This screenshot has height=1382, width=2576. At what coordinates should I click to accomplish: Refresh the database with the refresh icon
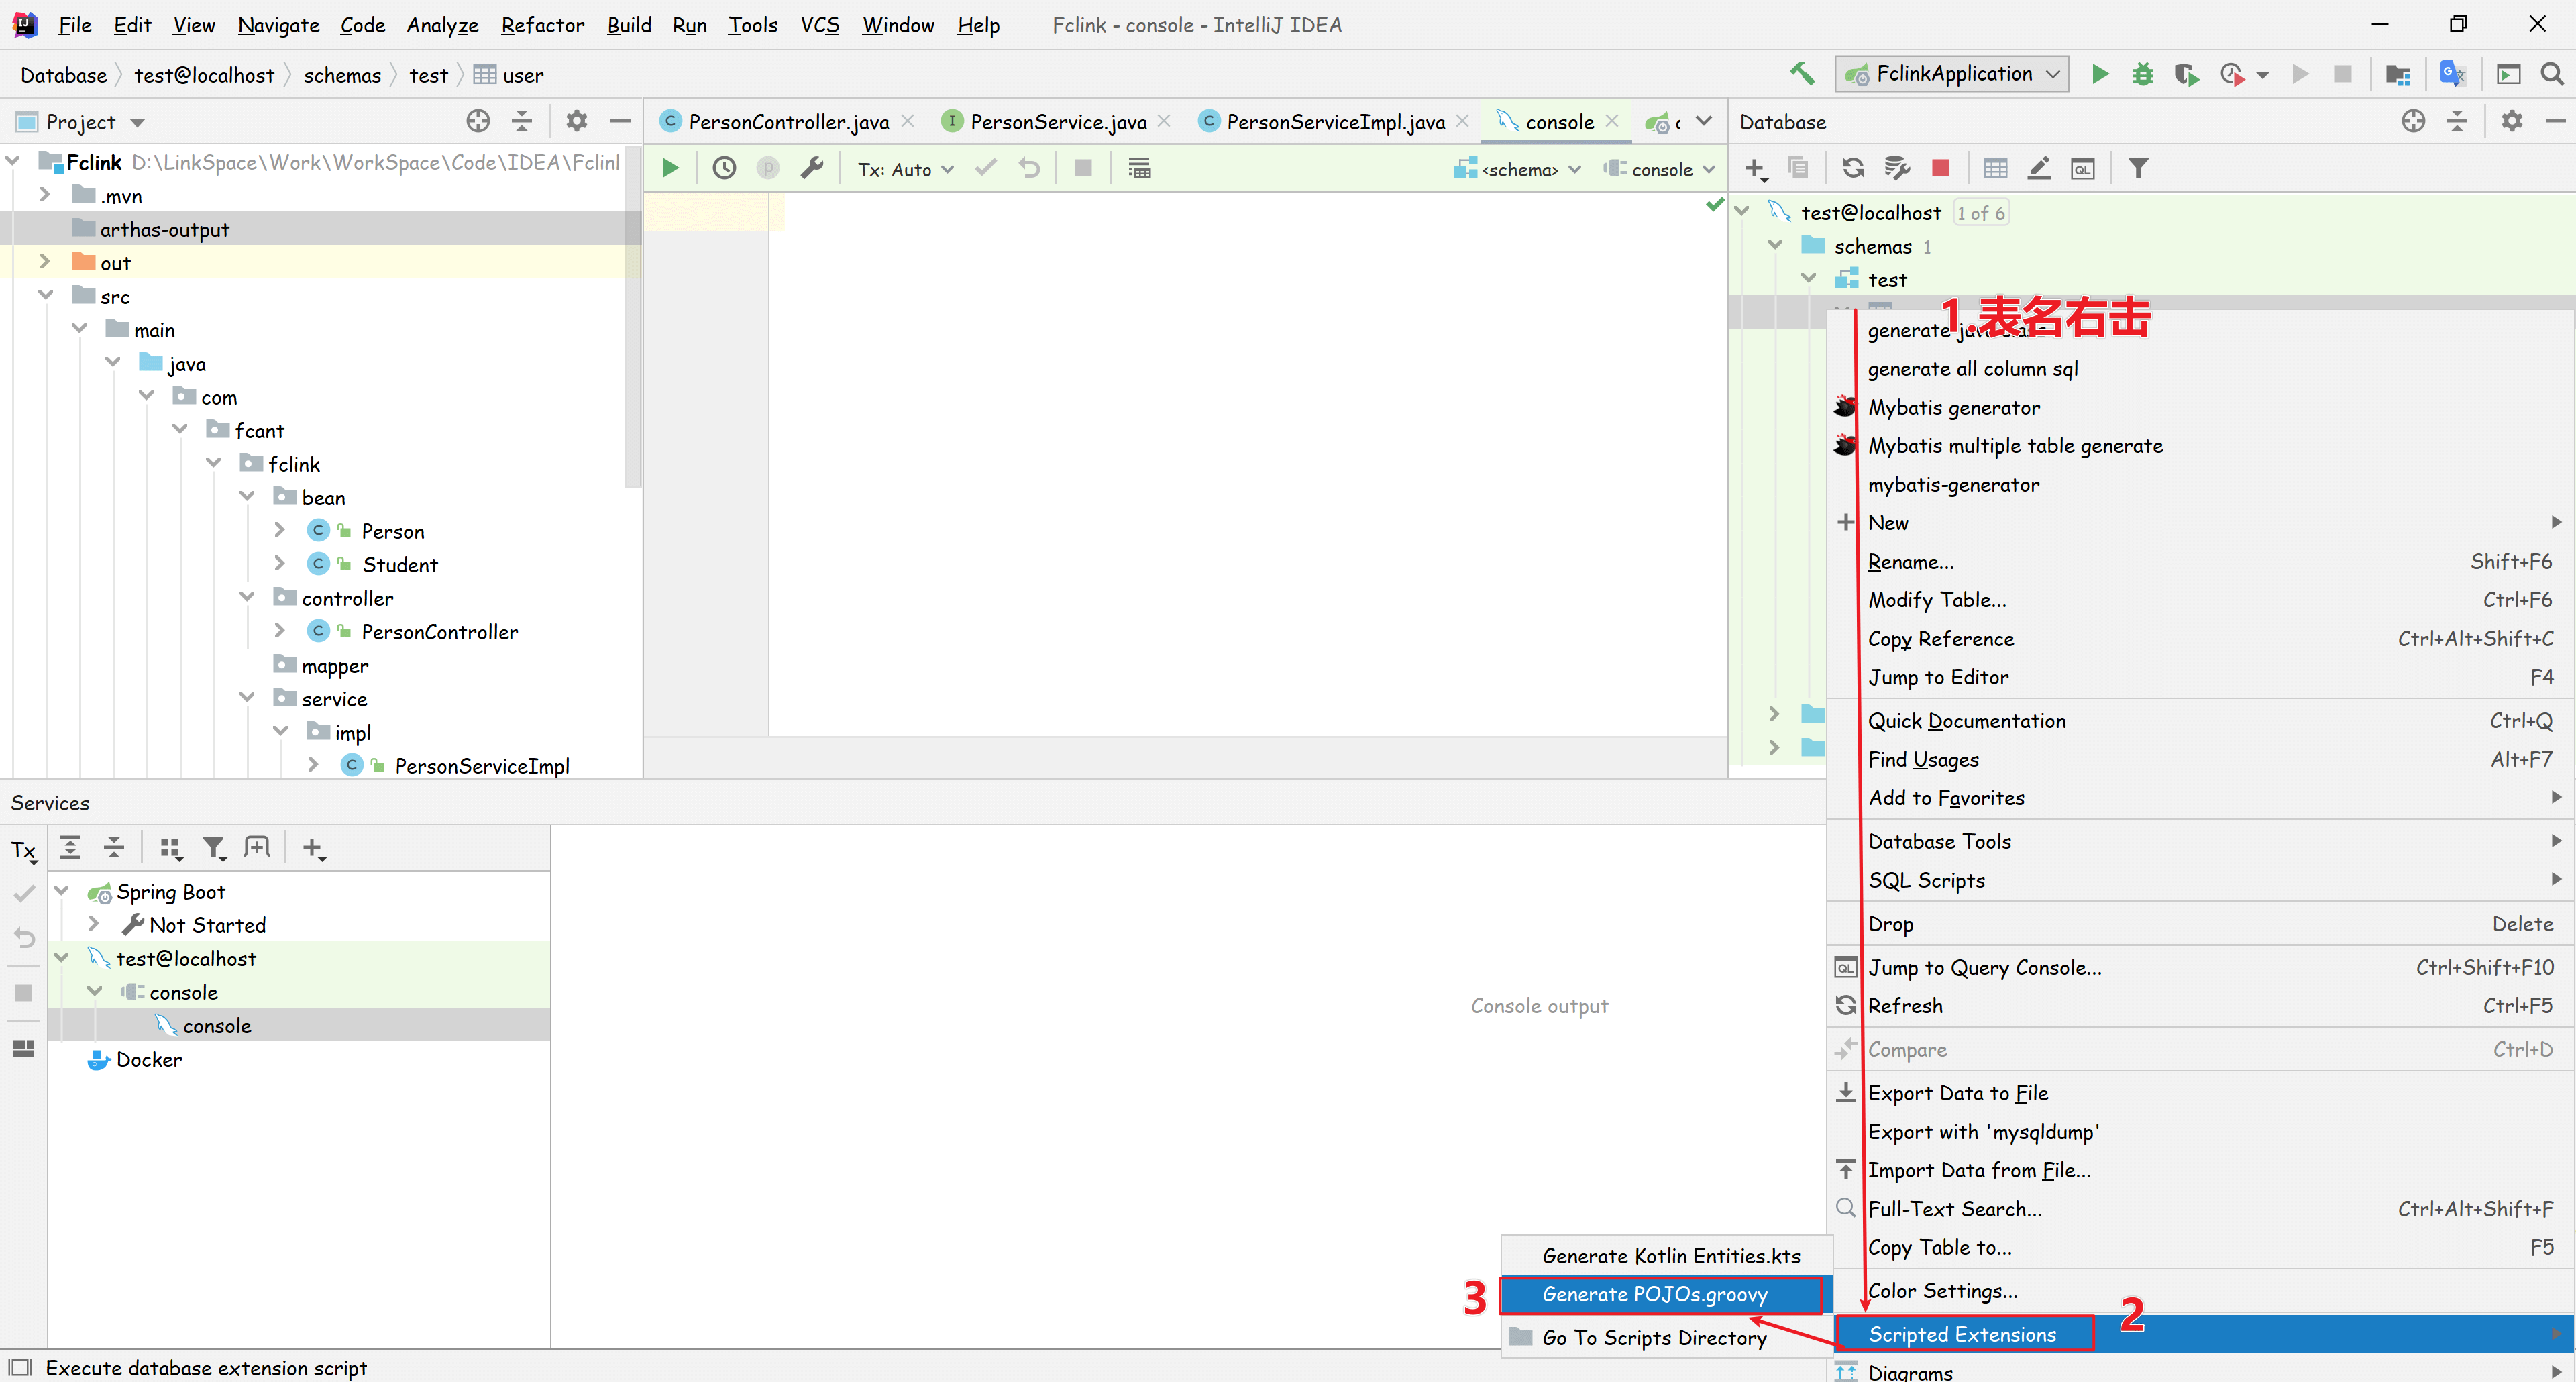1853,169
